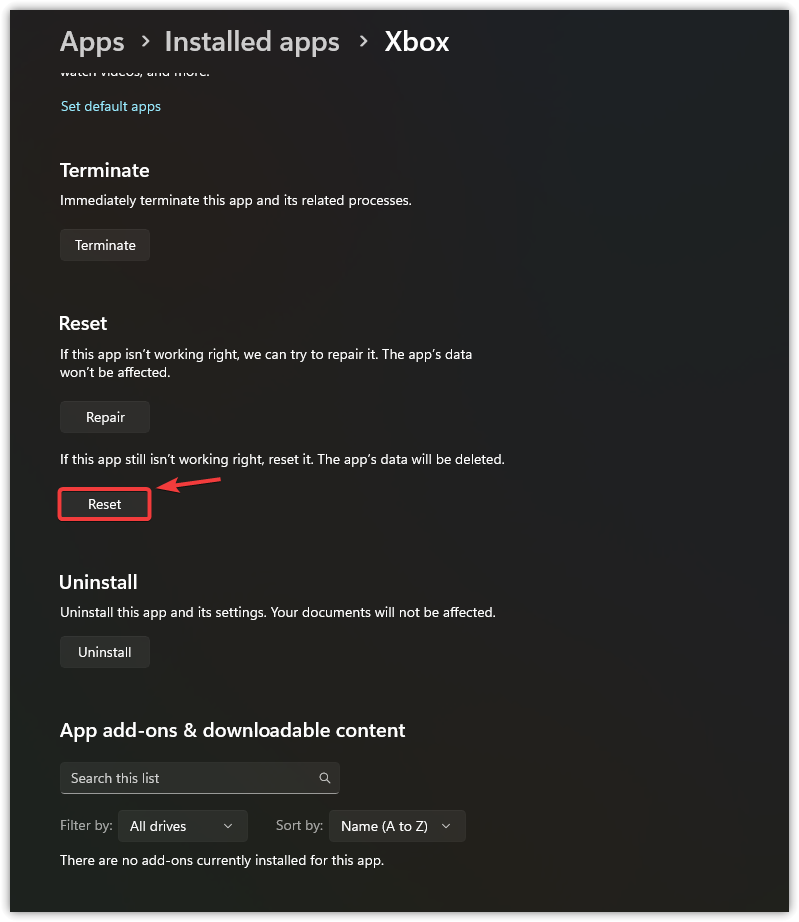Go back to the Apps breadcrumb

92,42
